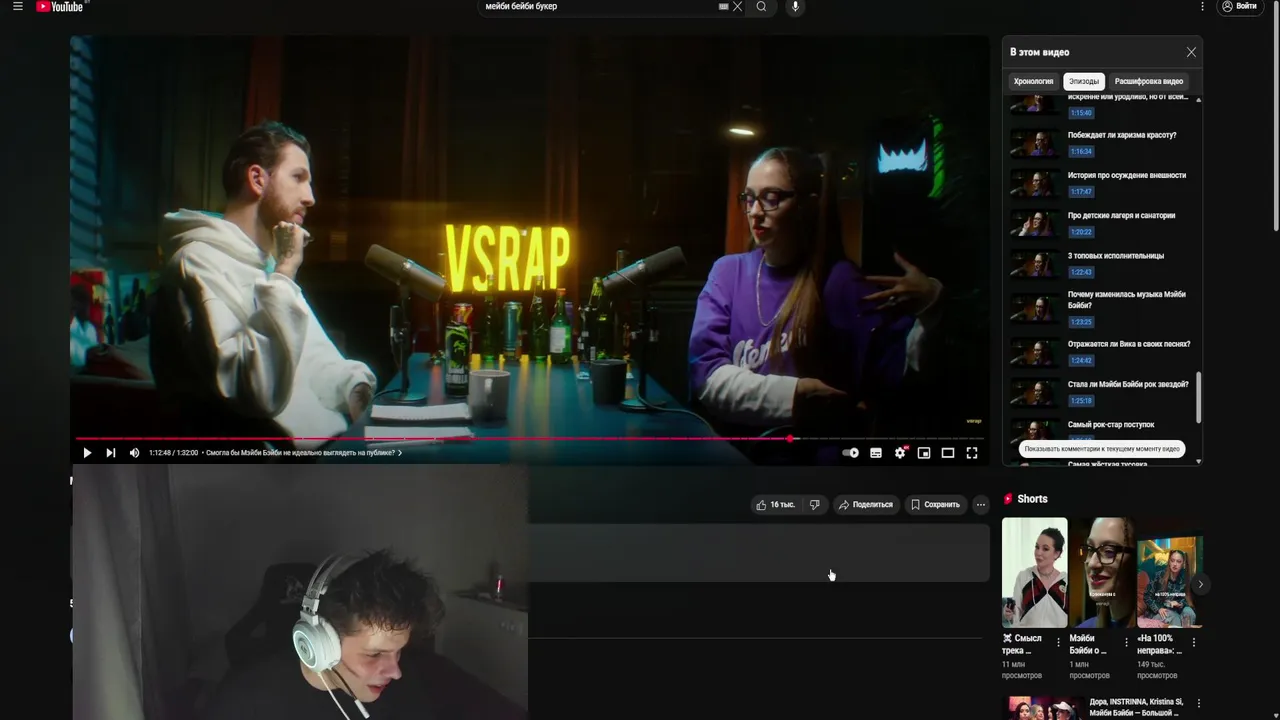Expand current chapter title in player bar
Screen dimensions: 1280x720
click(304, 453)
